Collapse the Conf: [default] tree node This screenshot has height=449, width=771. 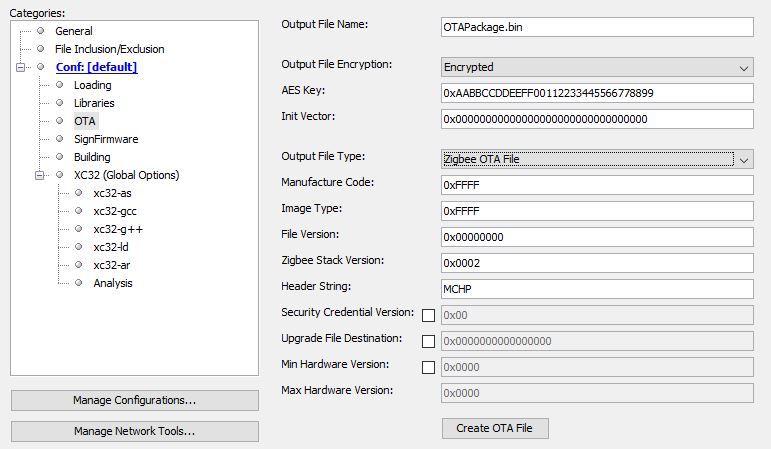pyautogui.click(x=20, y=67)
